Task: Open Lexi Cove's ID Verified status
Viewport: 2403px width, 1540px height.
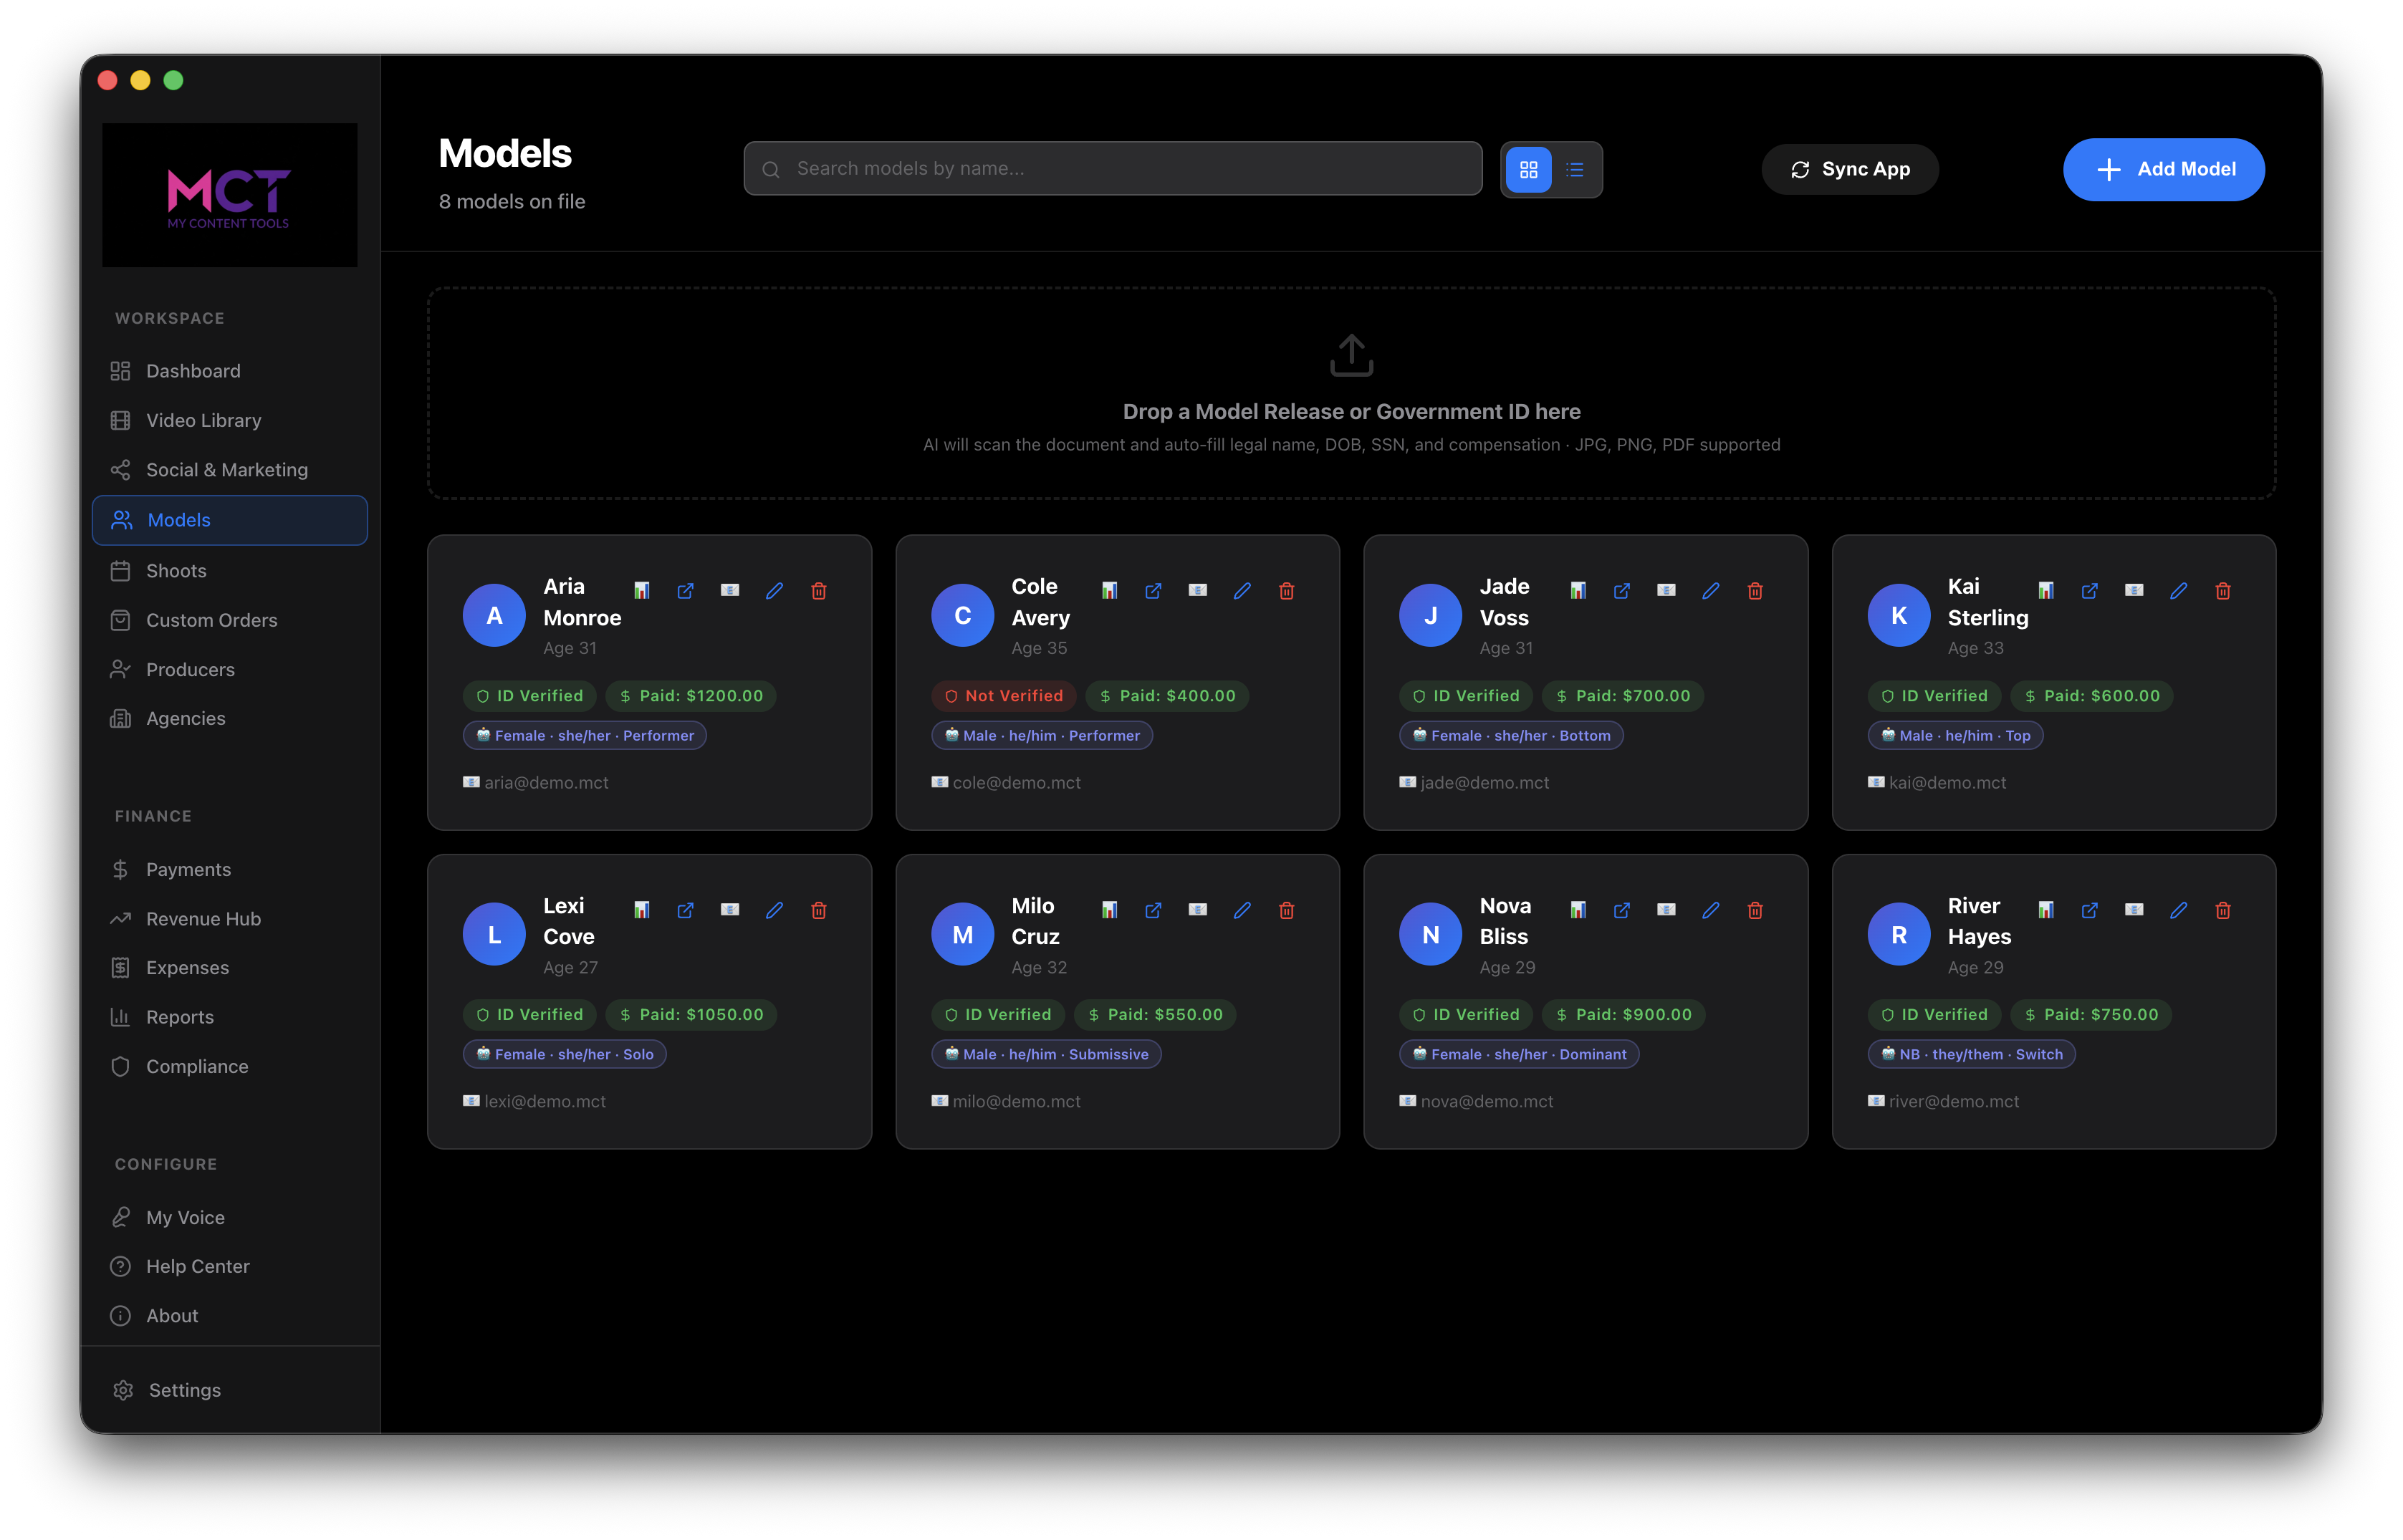Action: pyautogui.click(x=530, y=1014)
